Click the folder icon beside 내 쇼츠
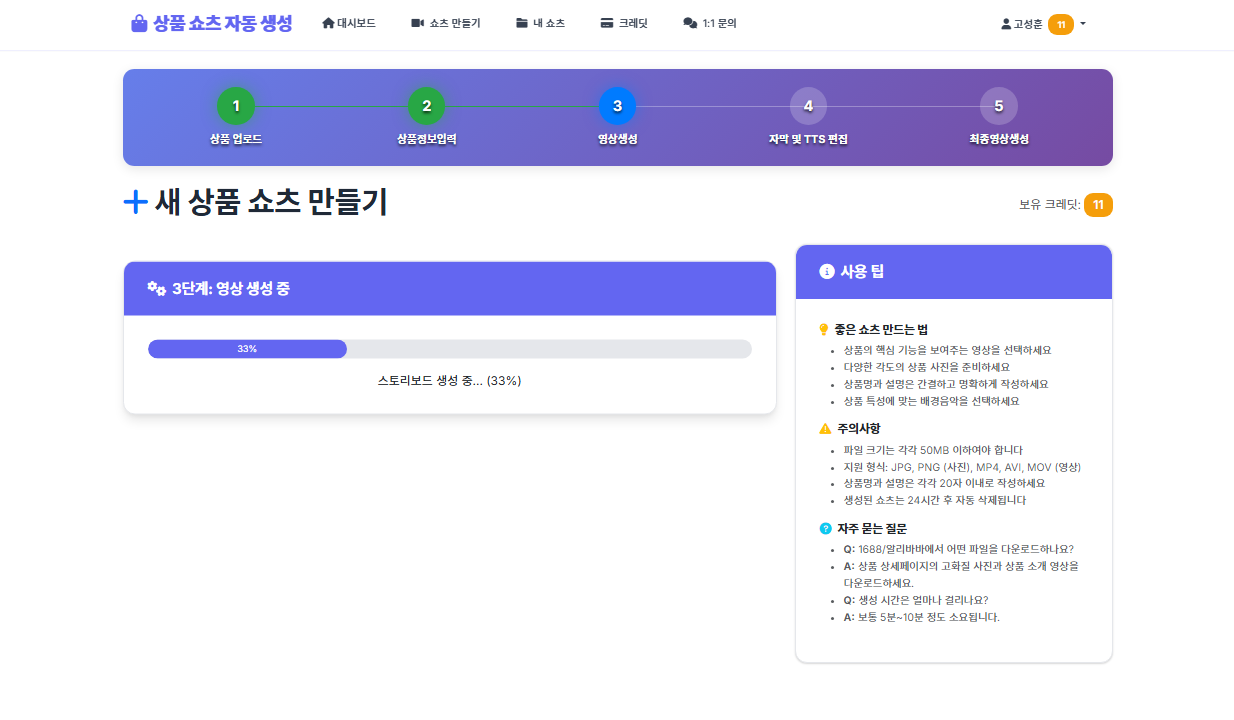Viewport: 1234px width, 720px height. 522,23
